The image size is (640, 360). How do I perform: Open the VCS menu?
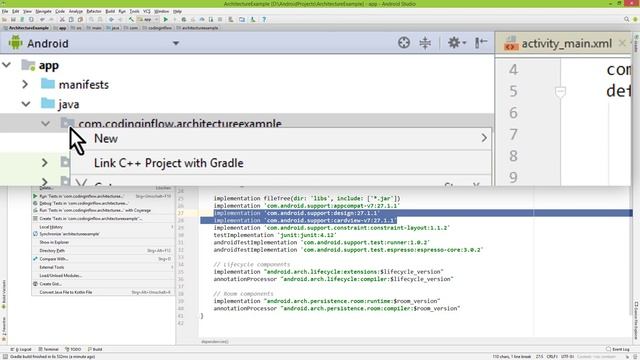click(147, 11)
